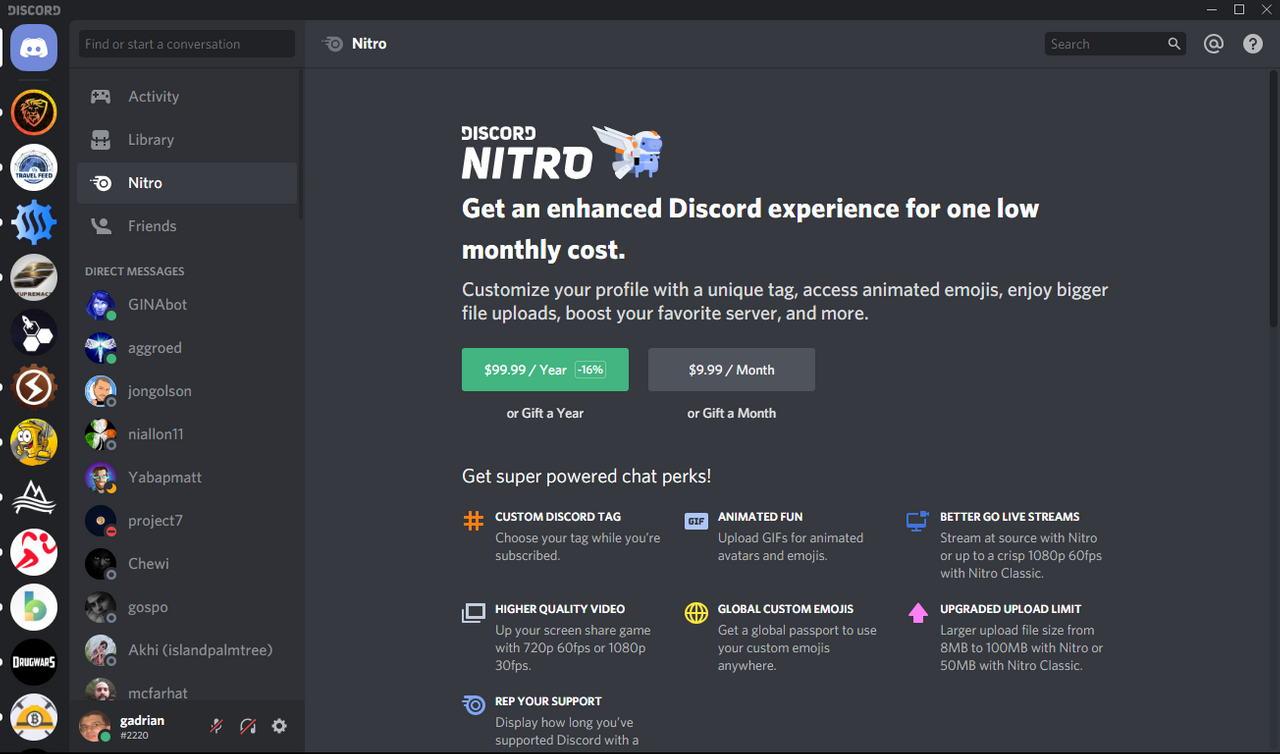Open direct message with GINAbot

pos(187,305)
